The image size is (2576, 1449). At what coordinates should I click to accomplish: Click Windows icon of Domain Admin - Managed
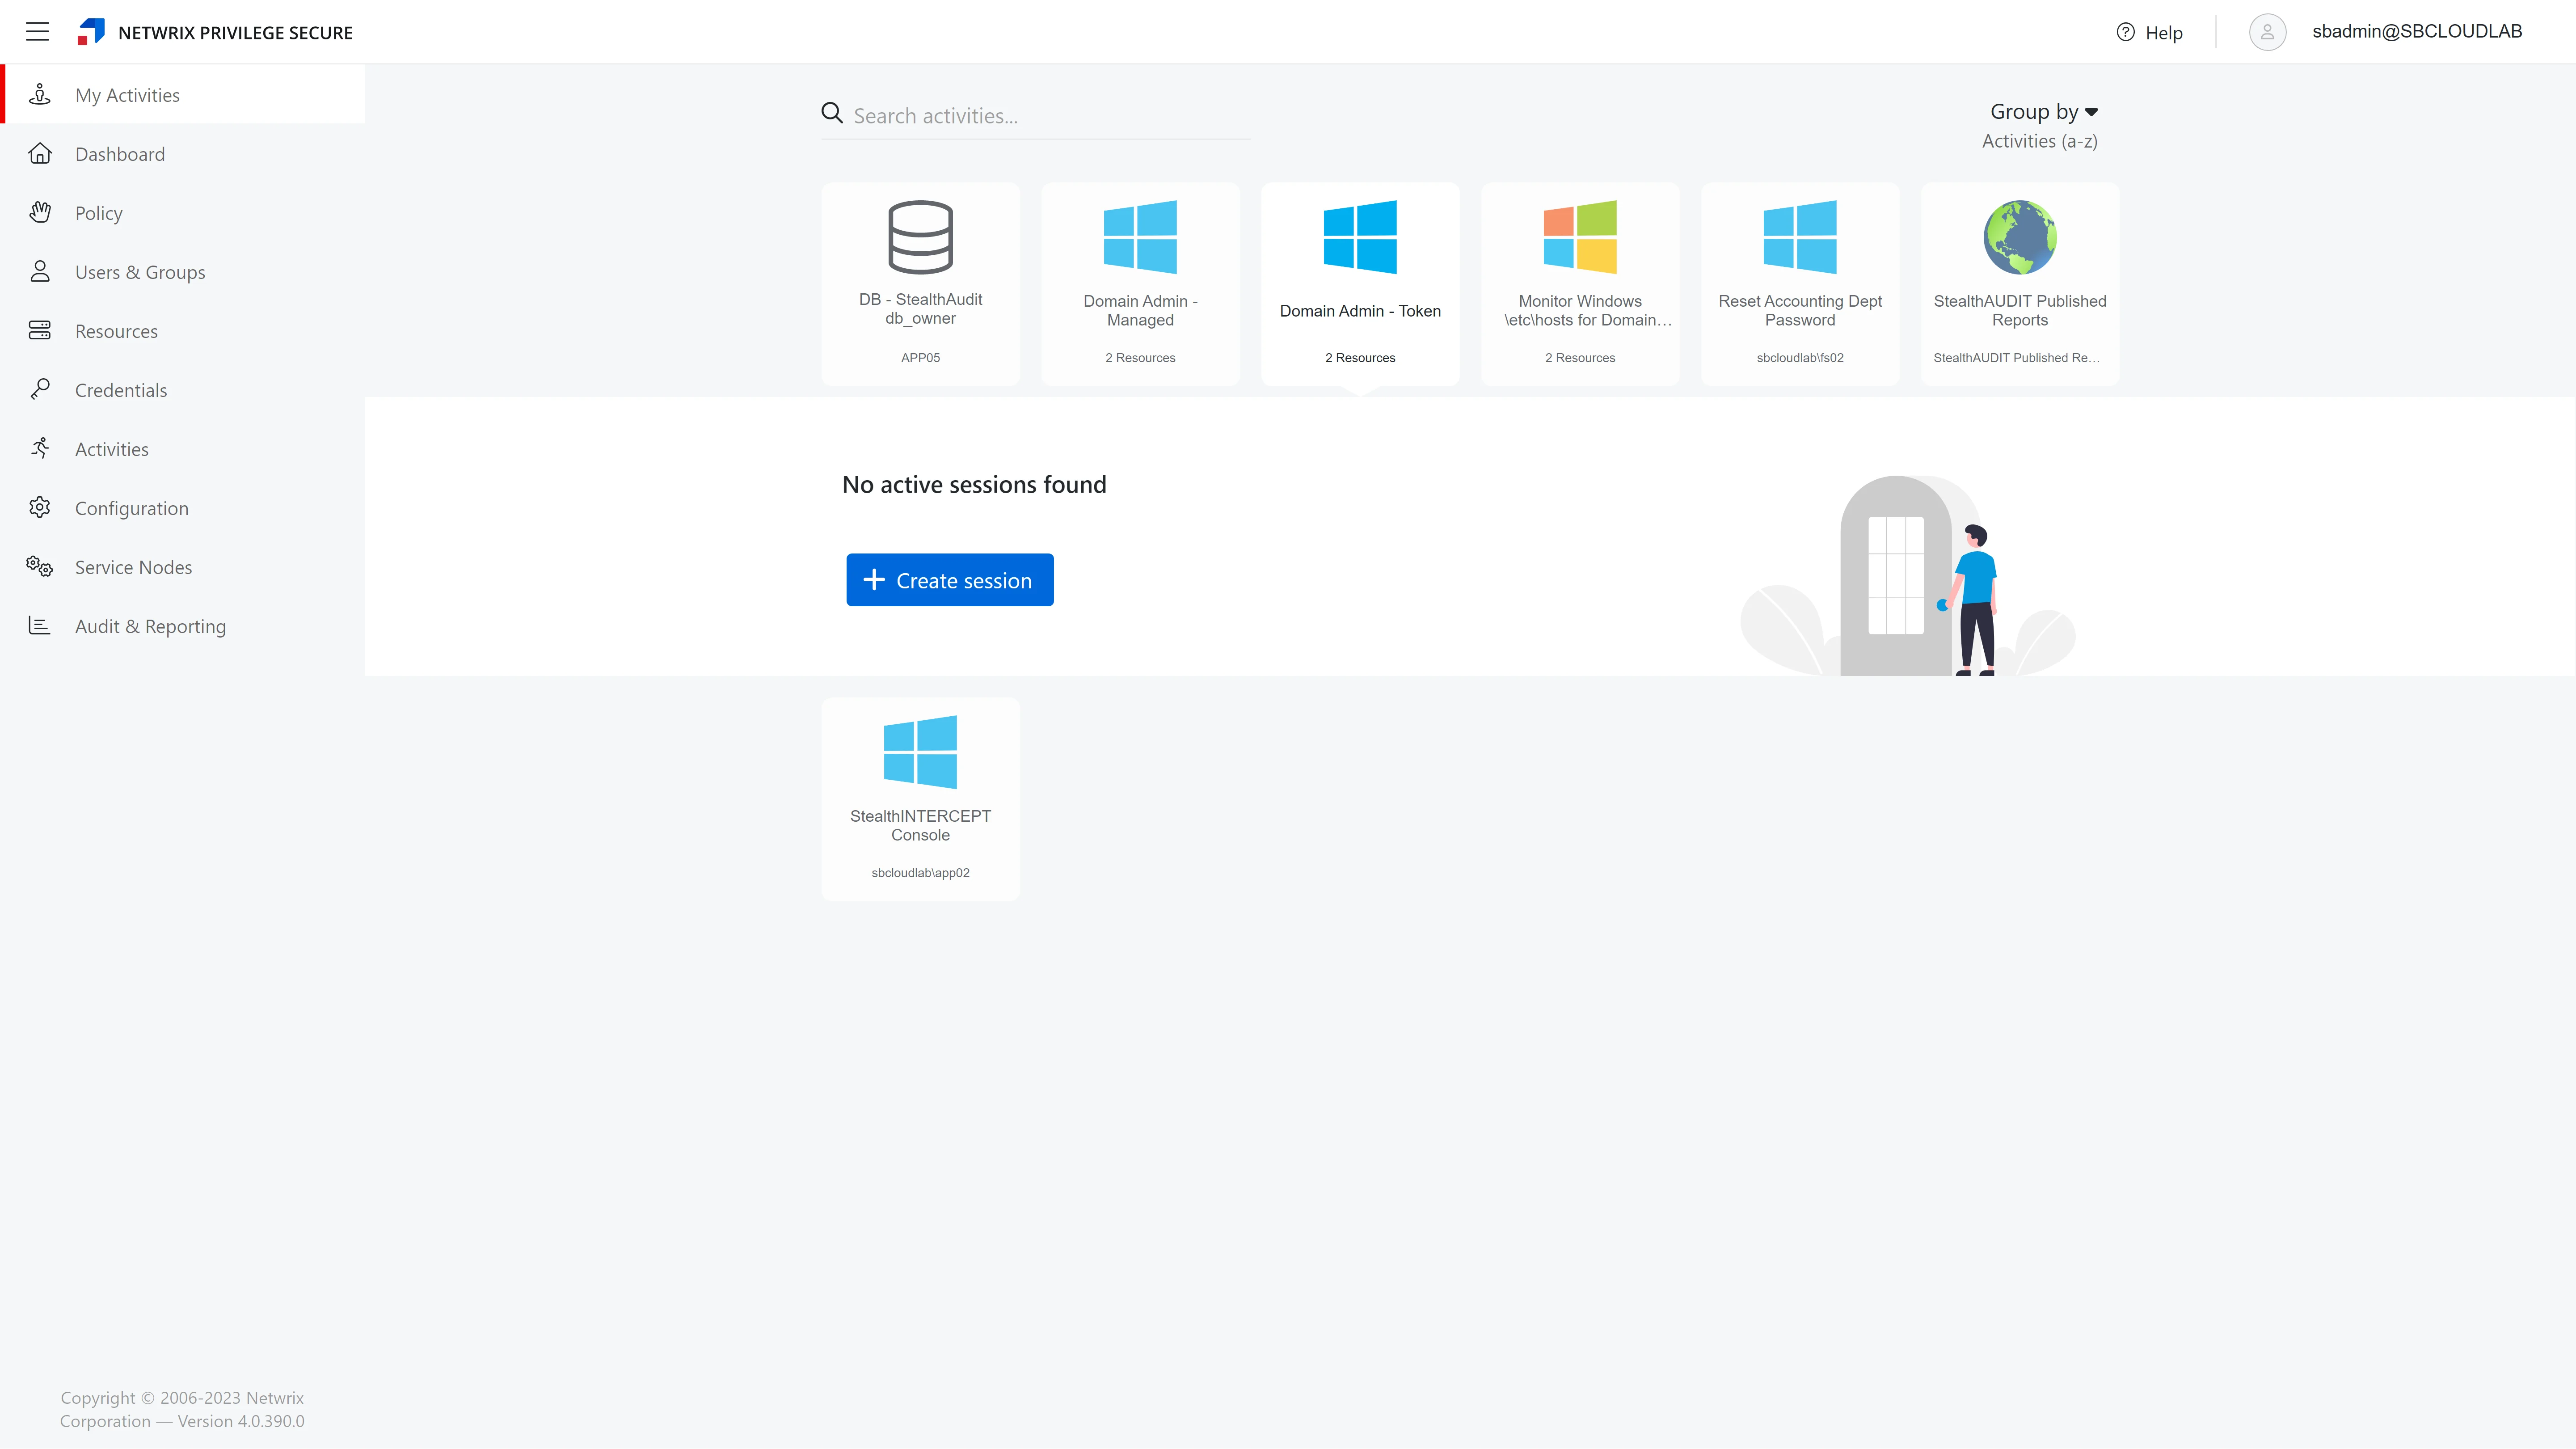click(x=1140, y=237)
